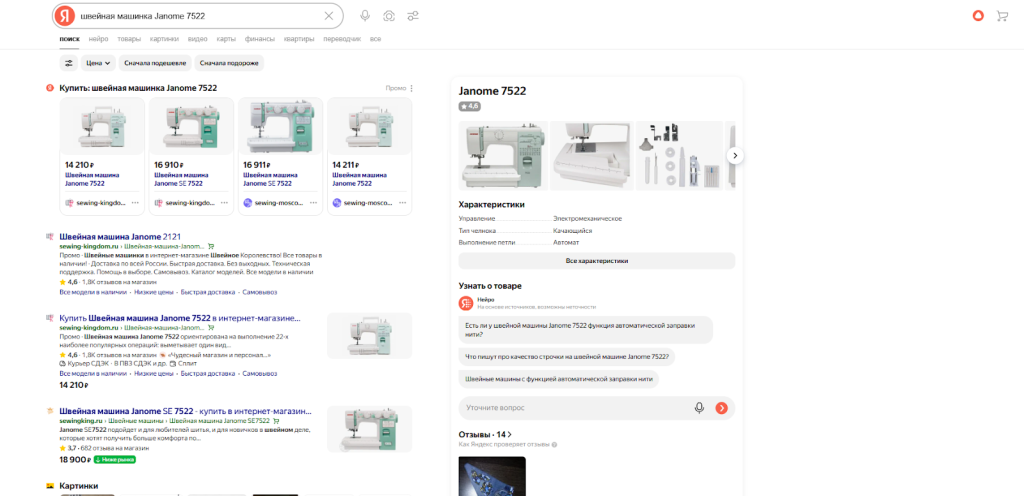The image size is (1024, 496).
Task: Switch to the нейро tab
Action: [99, 39]
